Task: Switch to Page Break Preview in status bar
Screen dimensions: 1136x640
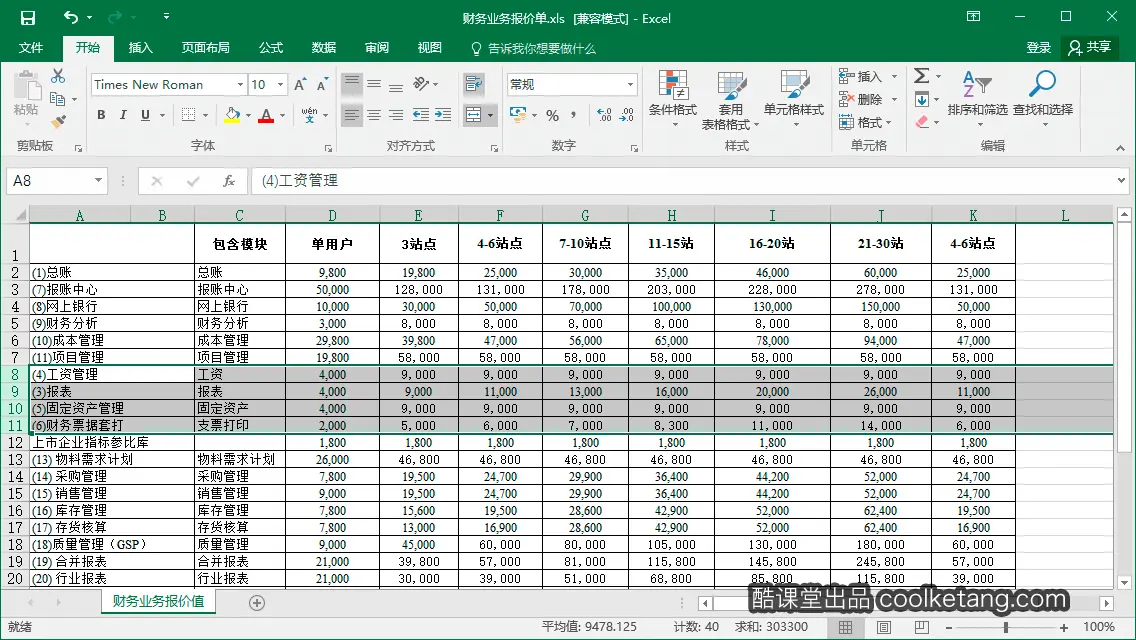Action: 921,627
